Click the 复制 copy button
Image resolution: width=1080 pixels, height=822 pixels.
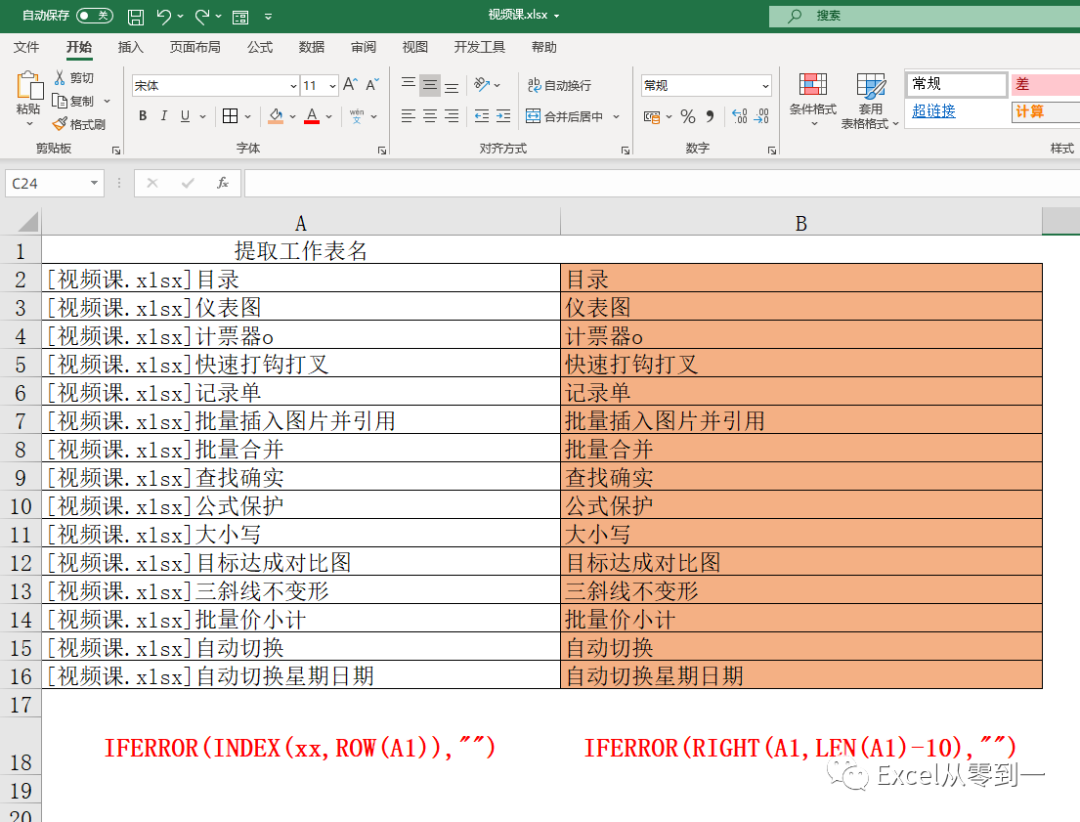point(74,101)
